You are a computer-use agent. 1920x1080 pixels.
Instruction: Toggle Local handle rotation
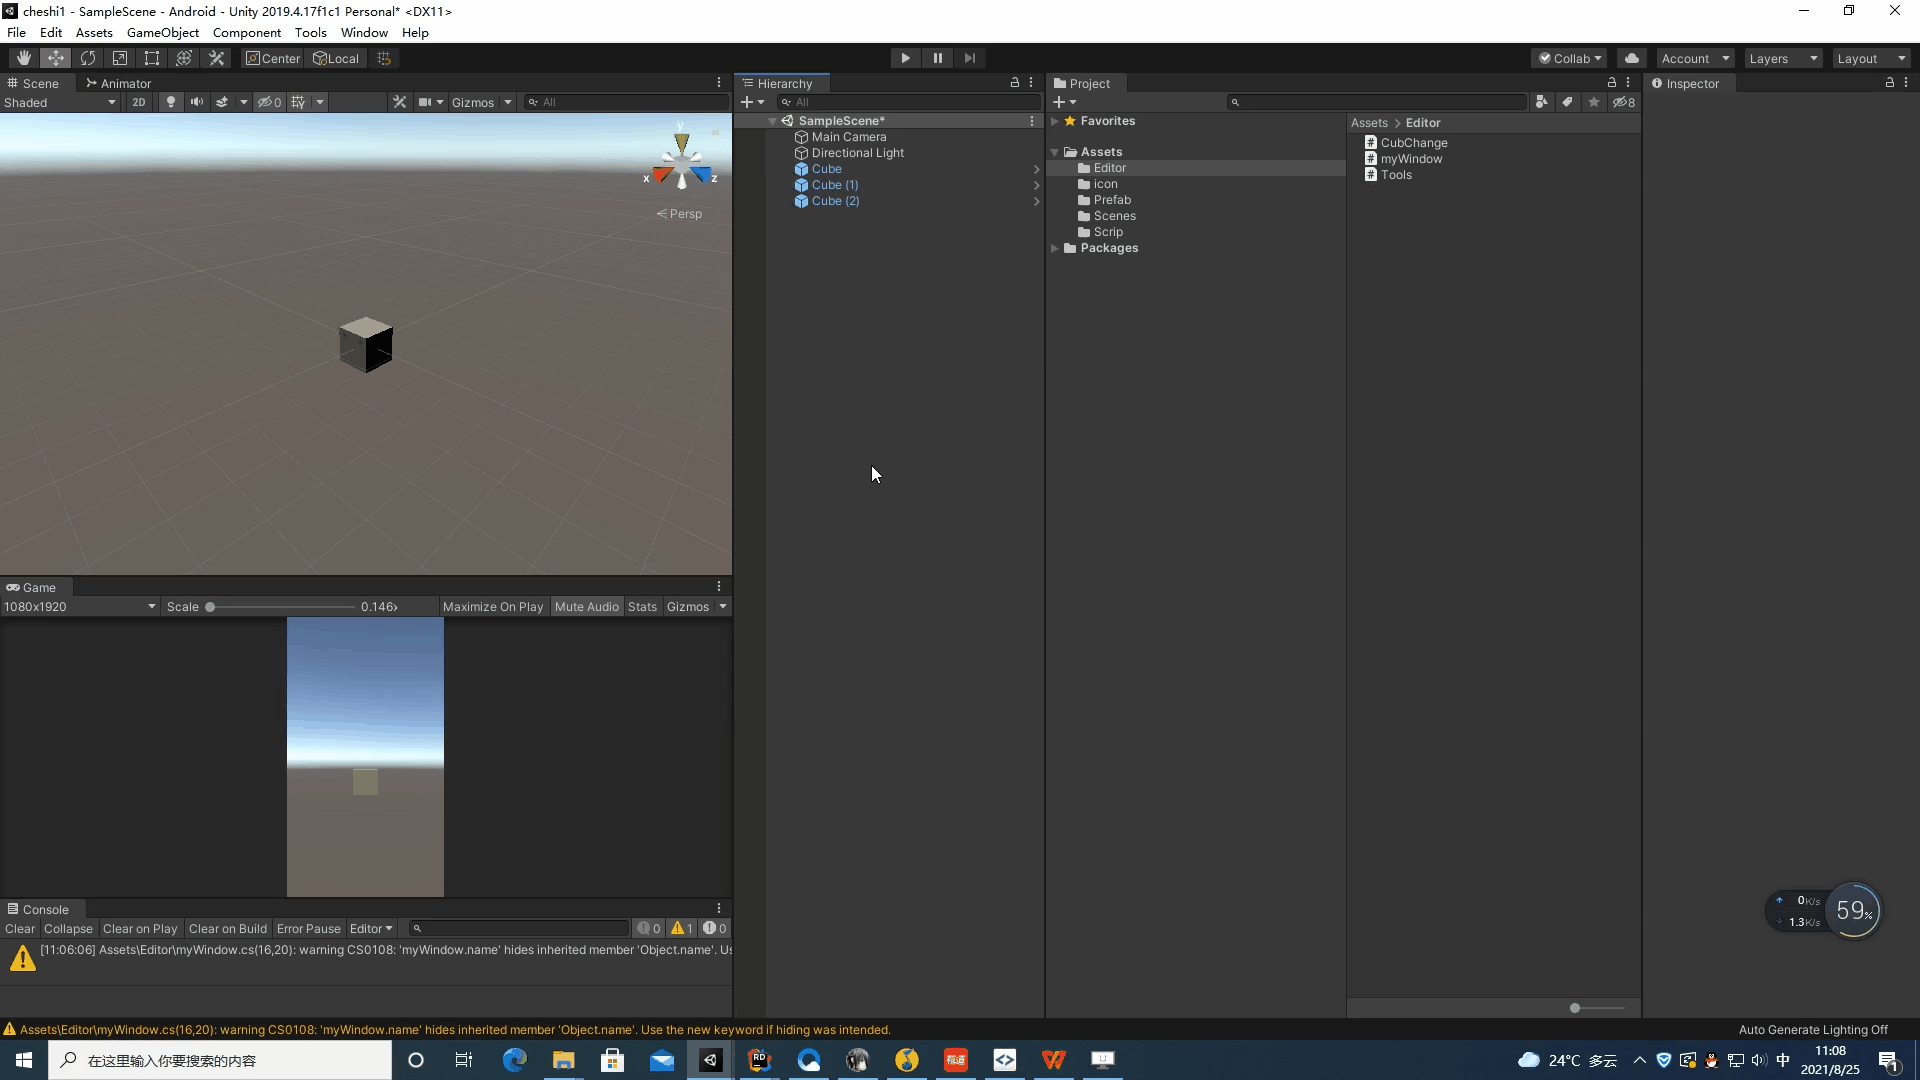click(336, 58)
